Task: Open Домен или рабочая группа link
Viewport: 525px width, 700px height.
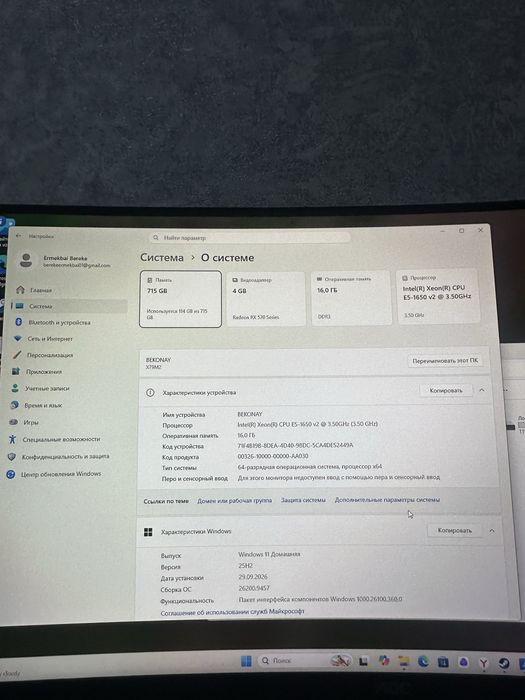Action: pyautogui.click(x=234, y=500)
